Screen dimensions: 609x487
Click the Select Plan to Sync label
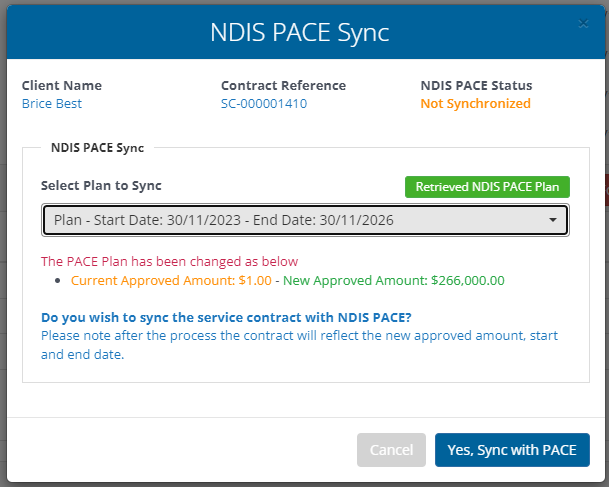pyautogui.click(x=101, y=186)
